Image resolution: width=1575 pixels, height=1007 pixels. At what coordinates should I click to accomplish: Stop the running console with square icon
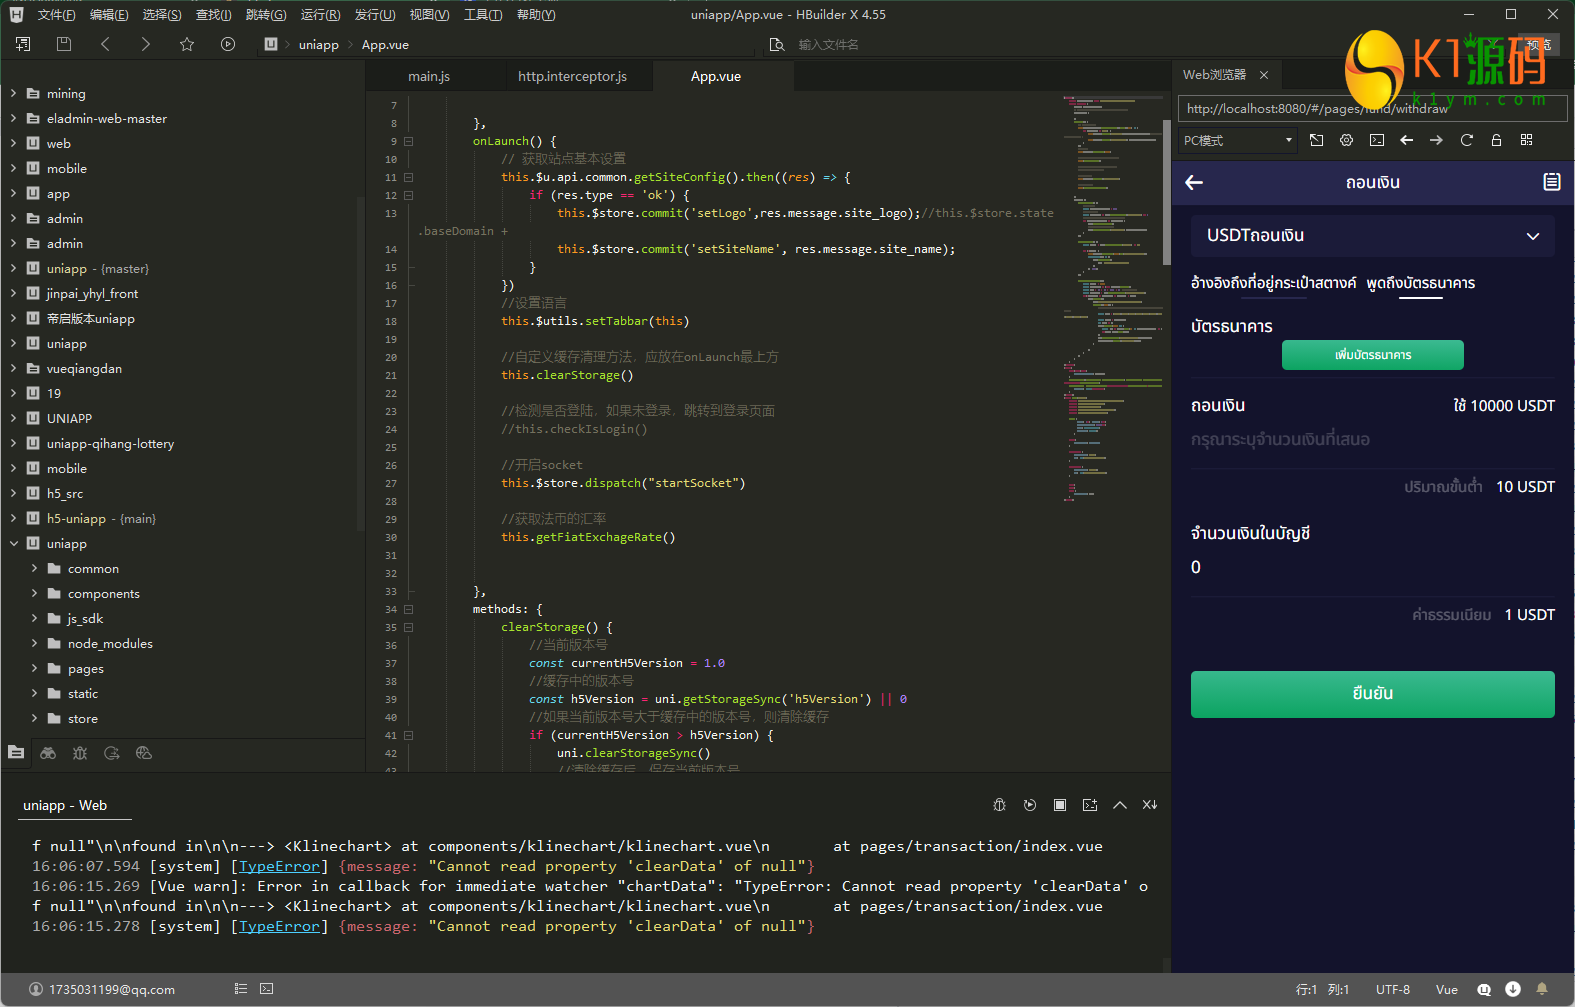click(1060, 805)
